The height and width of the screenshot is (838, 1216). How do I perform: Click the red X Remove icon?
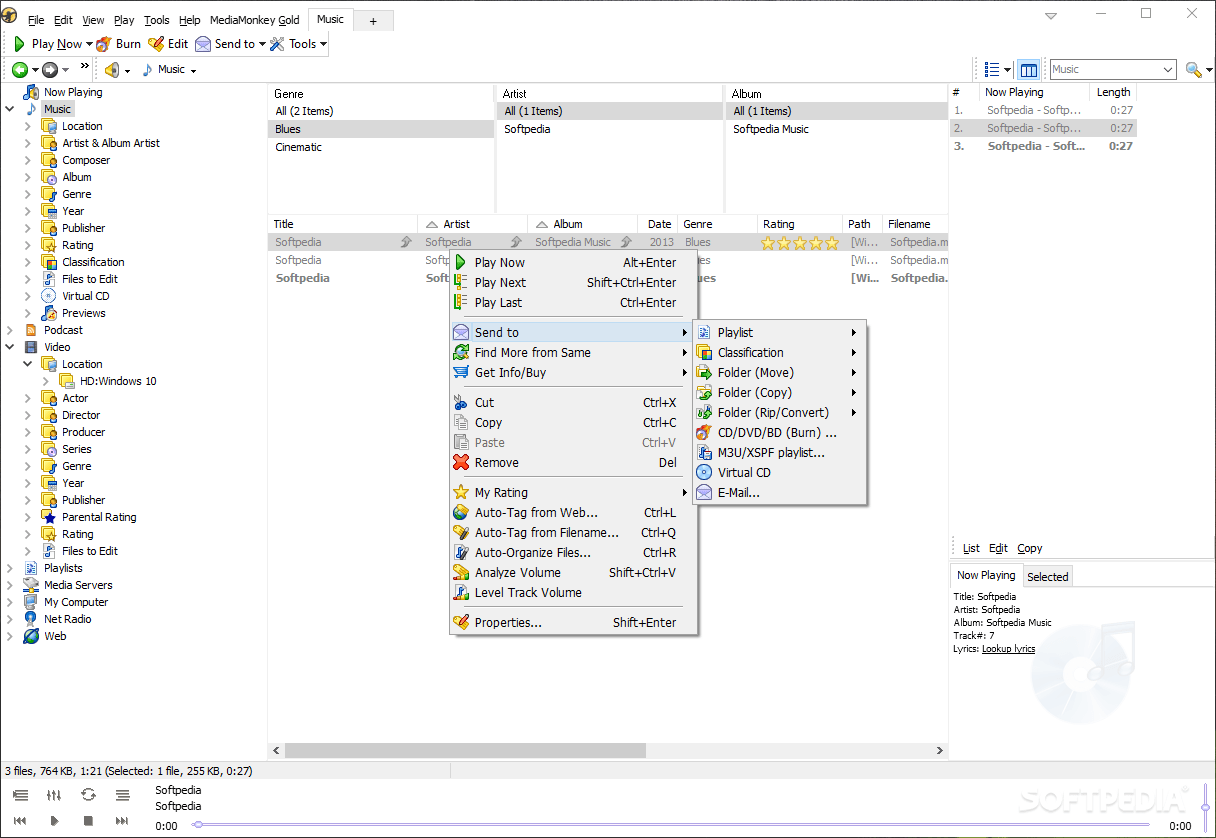(x=460, y=462)
